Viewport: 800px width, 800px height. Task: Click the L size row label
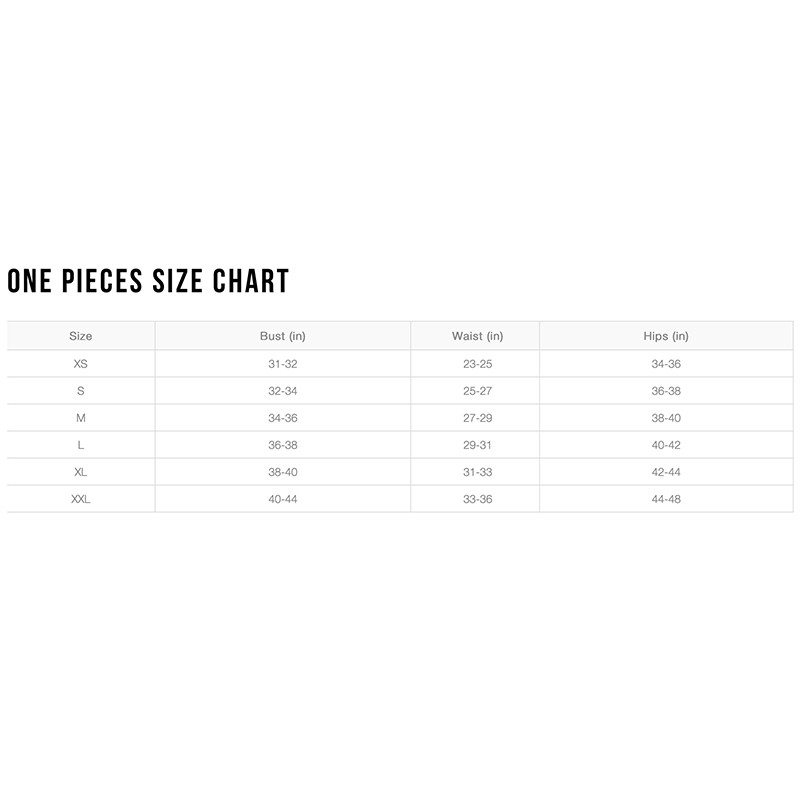[x=81, y=445]
